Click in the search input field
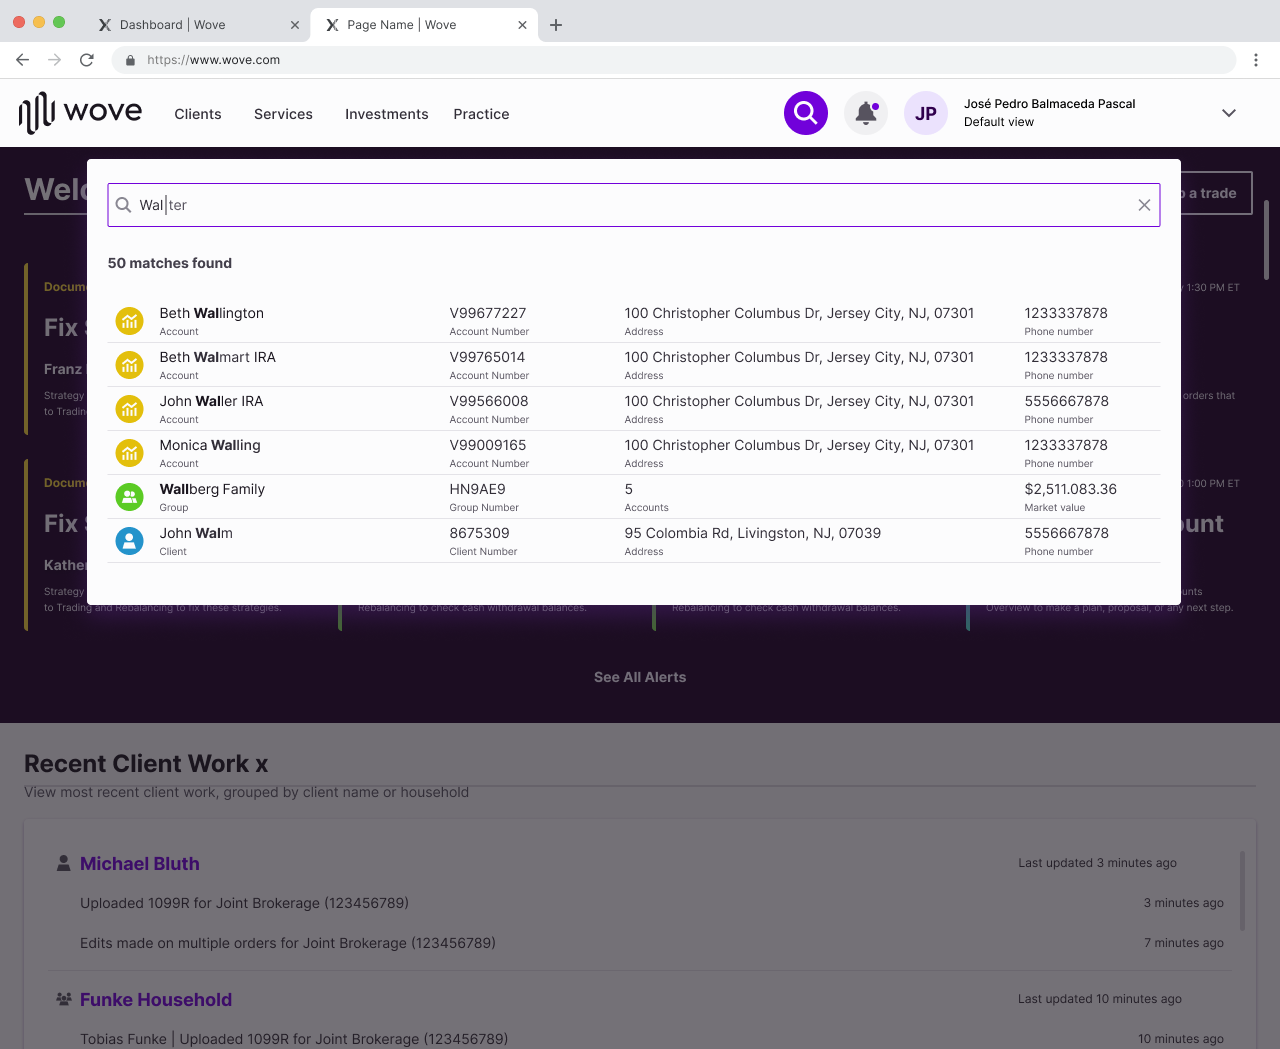1280x1049 pixels. (x=640, y=205)
